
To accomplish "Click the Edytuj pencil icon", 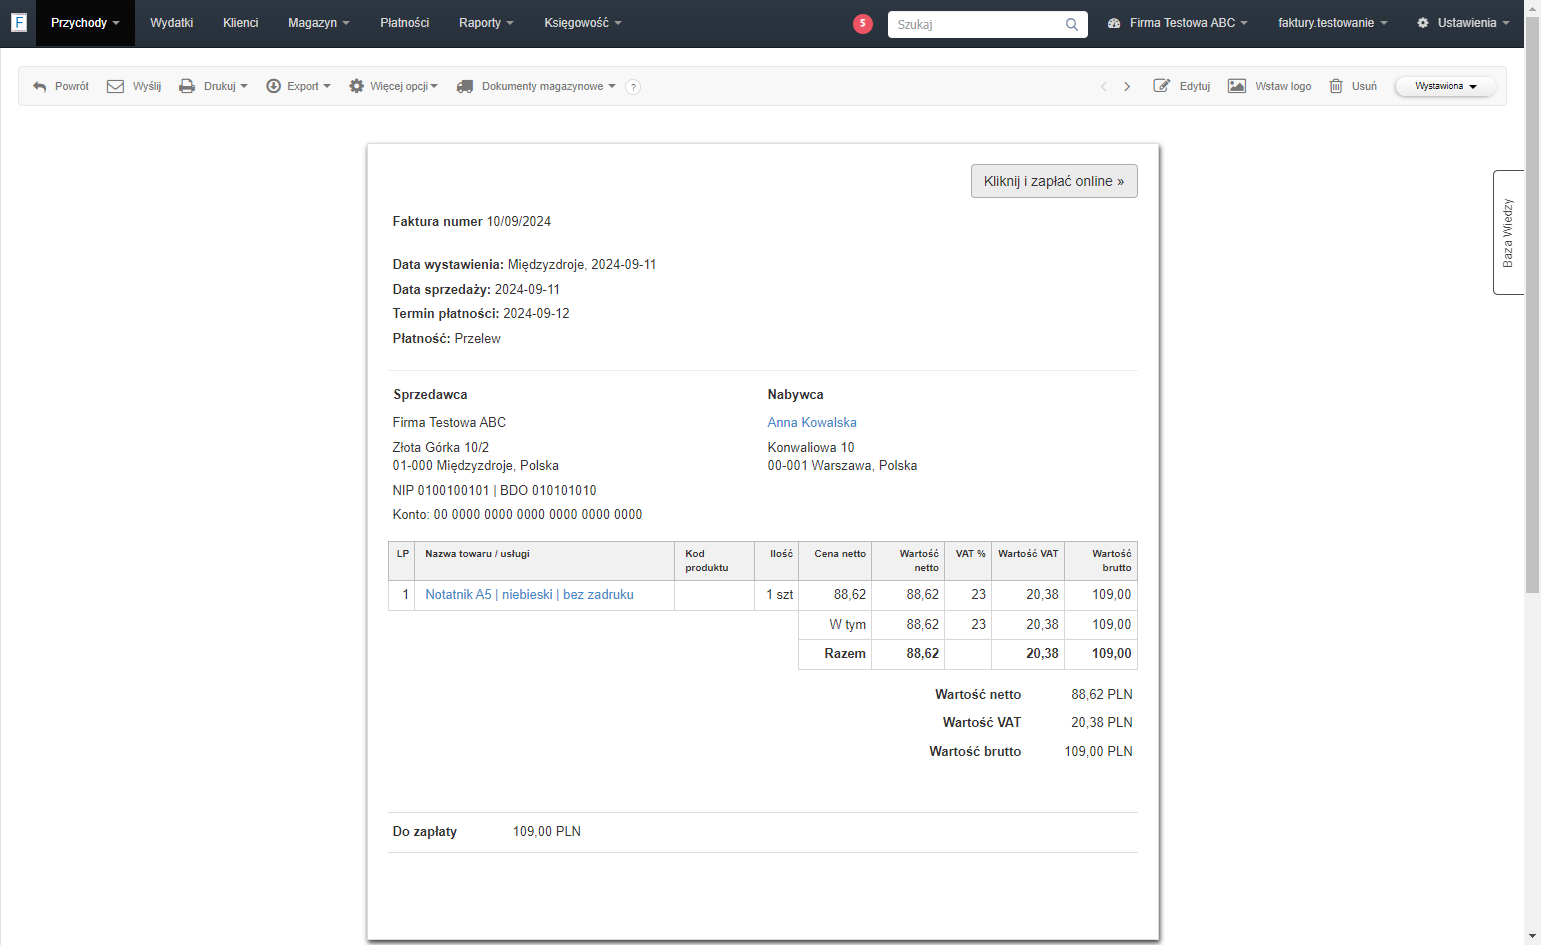I will [x=1162, y=87].
